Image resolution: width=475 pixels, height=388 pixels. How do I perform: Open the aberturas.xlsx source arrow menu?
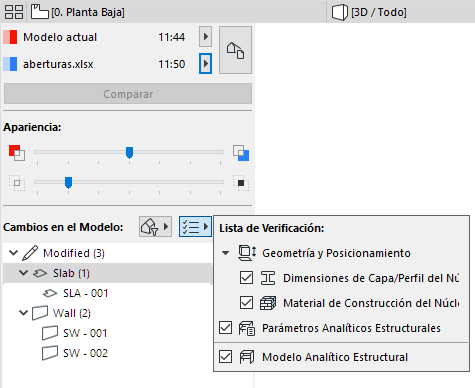pyautogui.click(x=205, y=63)
